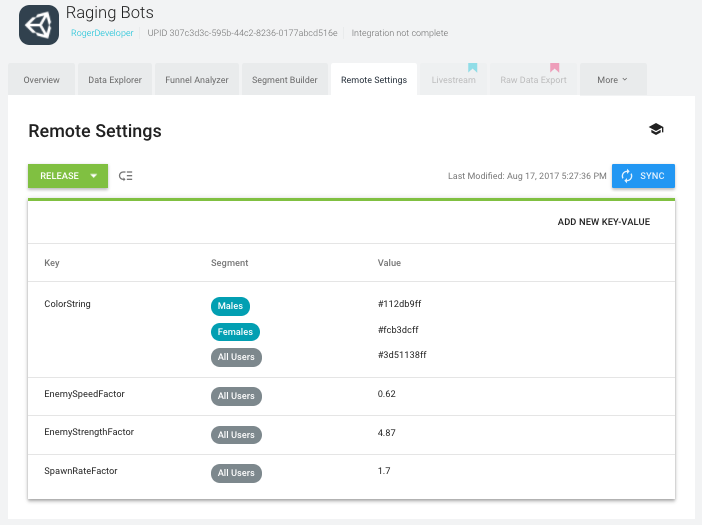
Task: Click the blue bookmark icon on Livestream
Action: click(472, 68)
